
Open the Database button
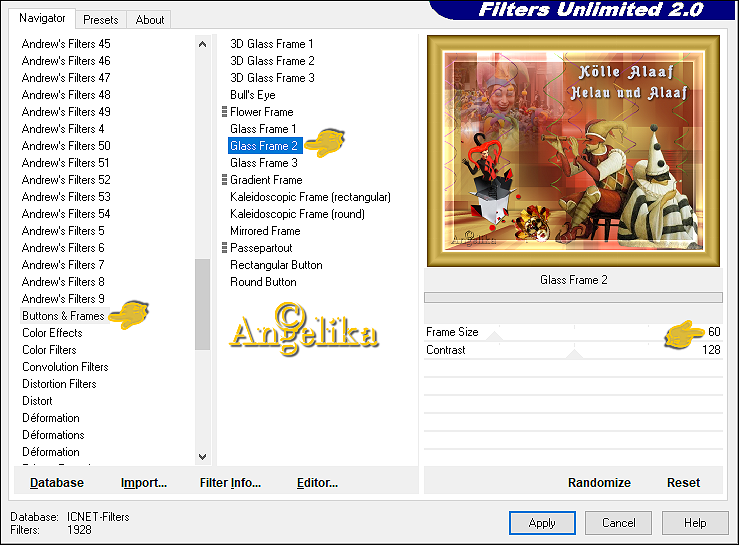click(57, 482)
